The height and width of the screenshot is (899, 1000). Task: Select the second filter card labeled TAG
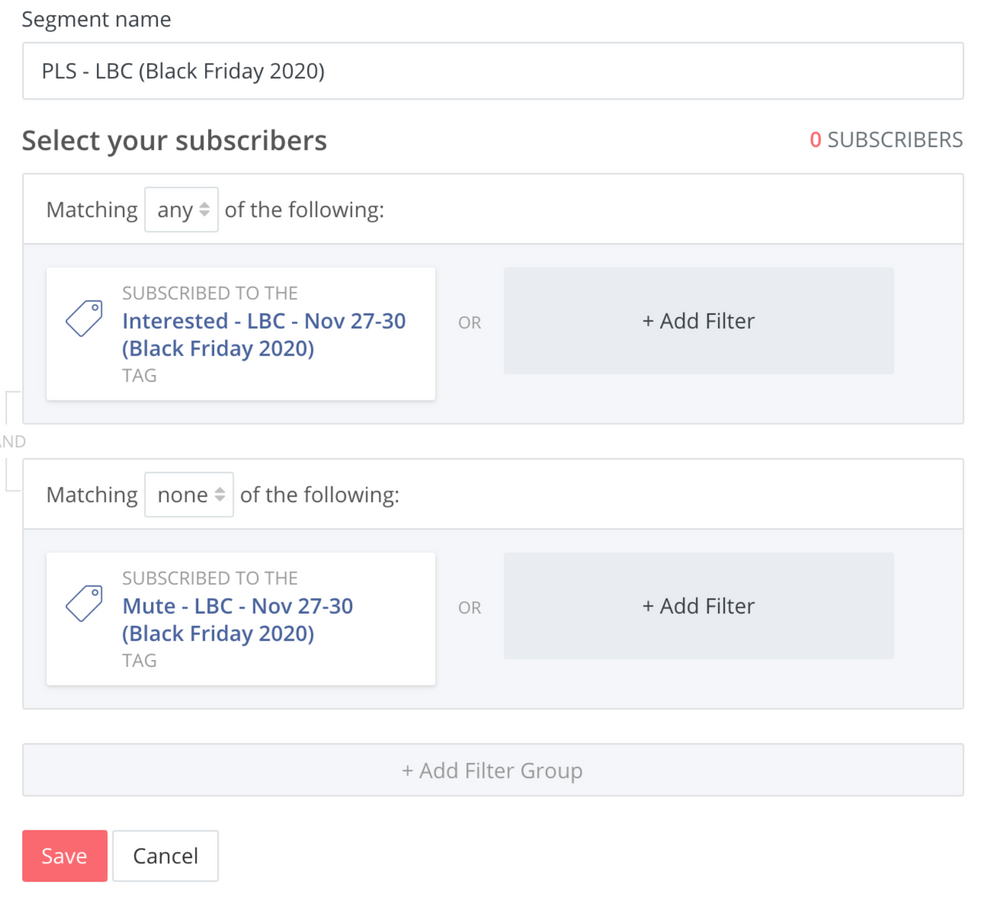click(x=241, y=619)
